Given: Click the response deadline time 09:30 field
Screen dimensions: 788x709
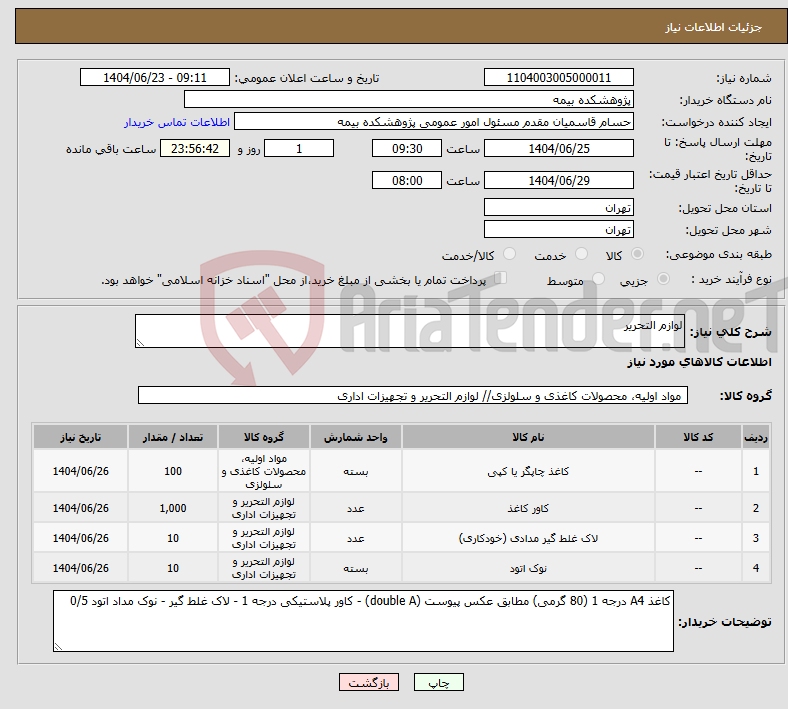Looking at the screenshot, I should (x=407, y=148).
